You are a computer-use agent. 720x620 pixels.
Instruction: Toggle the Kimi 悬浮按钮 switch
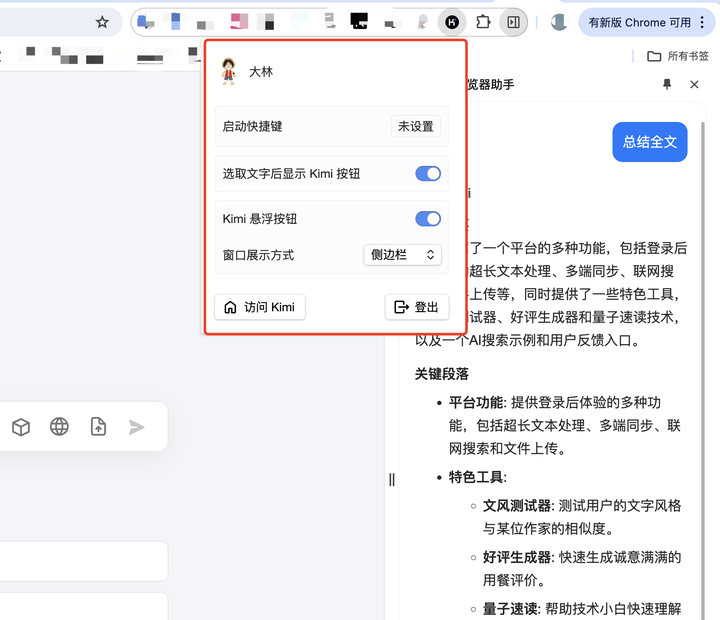point(428,219)
